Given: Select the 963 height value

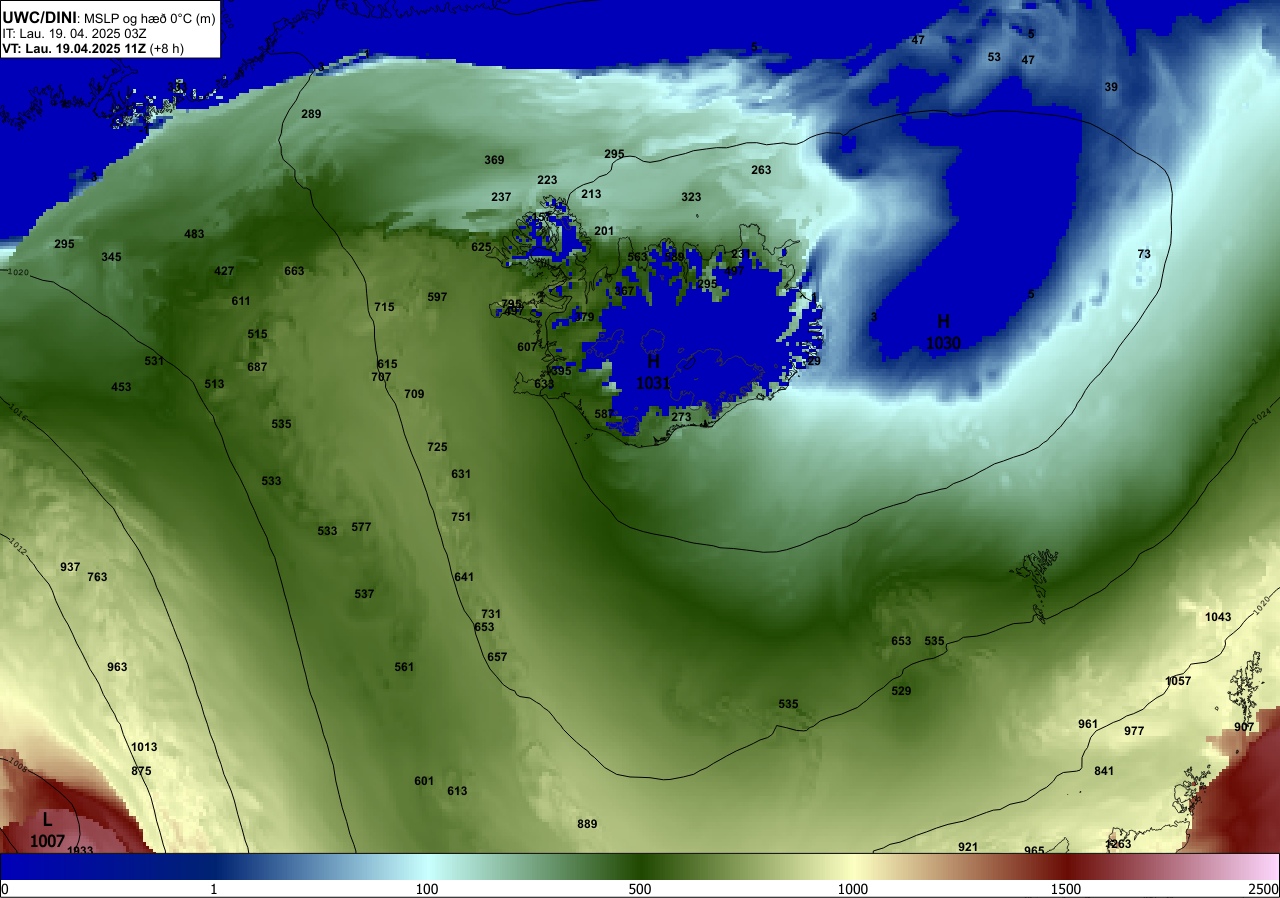Looking at the screenshot, I should coord(117,667).
